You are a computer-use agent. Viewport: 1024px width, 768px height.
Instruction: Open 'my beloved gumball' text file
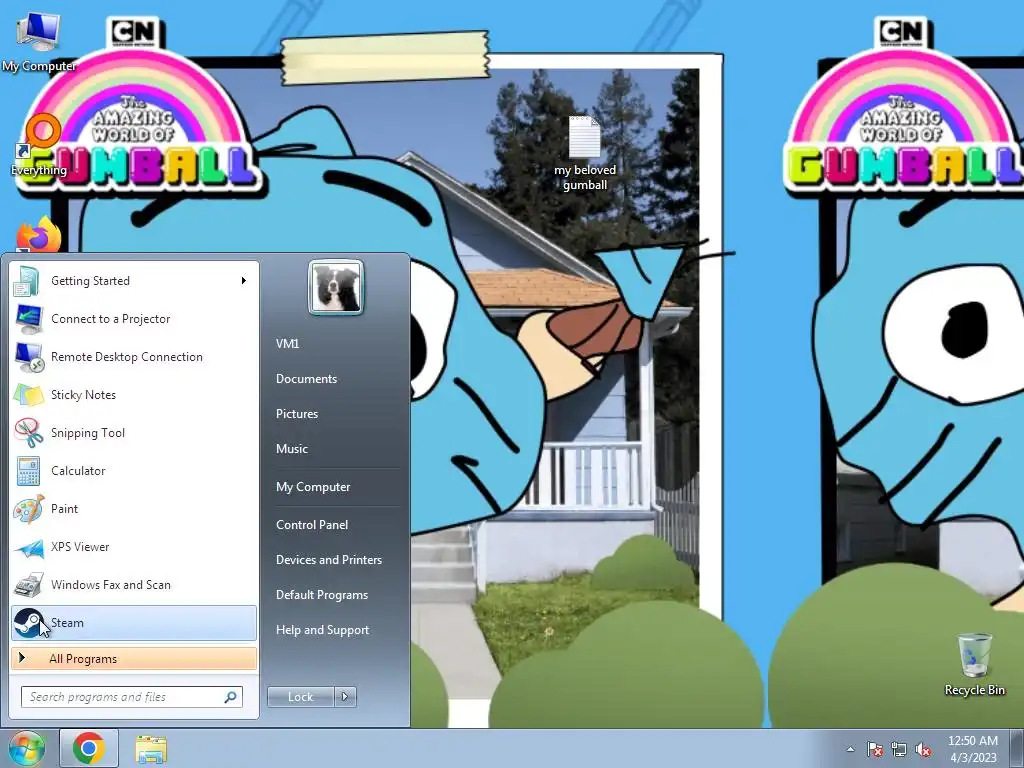(x=584, y=153)
